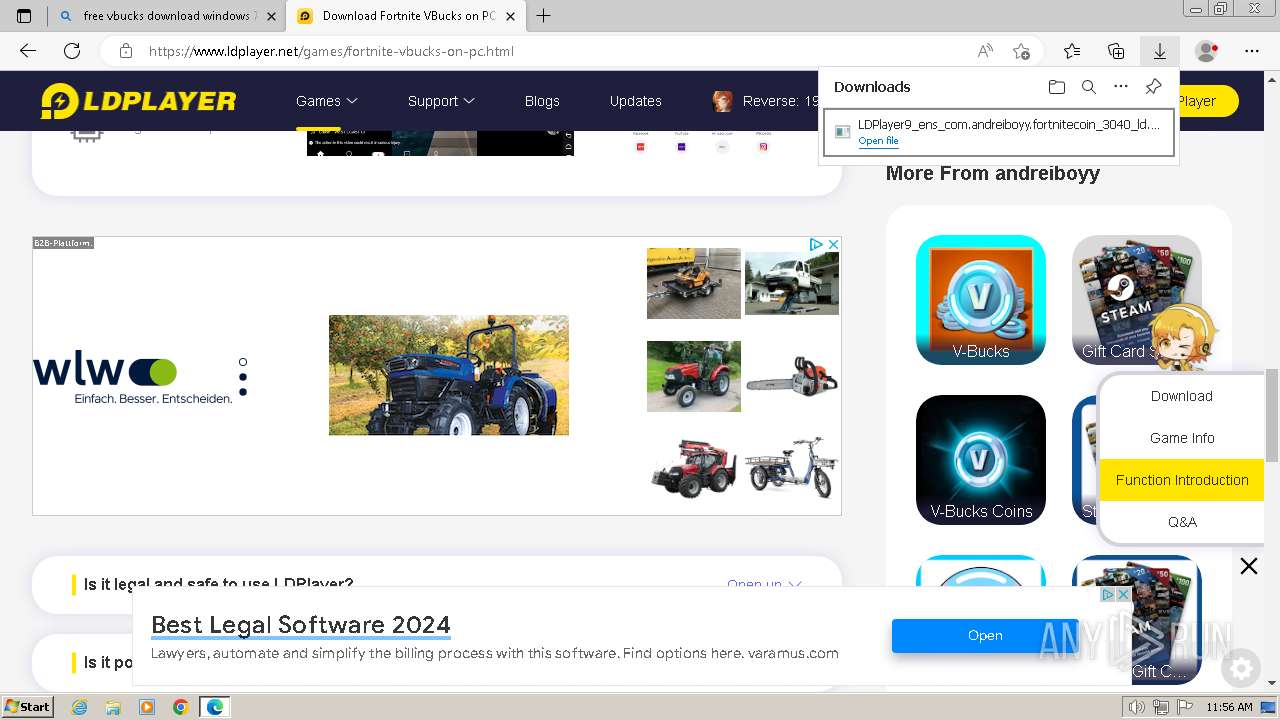The width and height of the screenshot is (1280, 720).
Task: Open Internet Explorer from taskbar
Action: (x=79, y=707)
